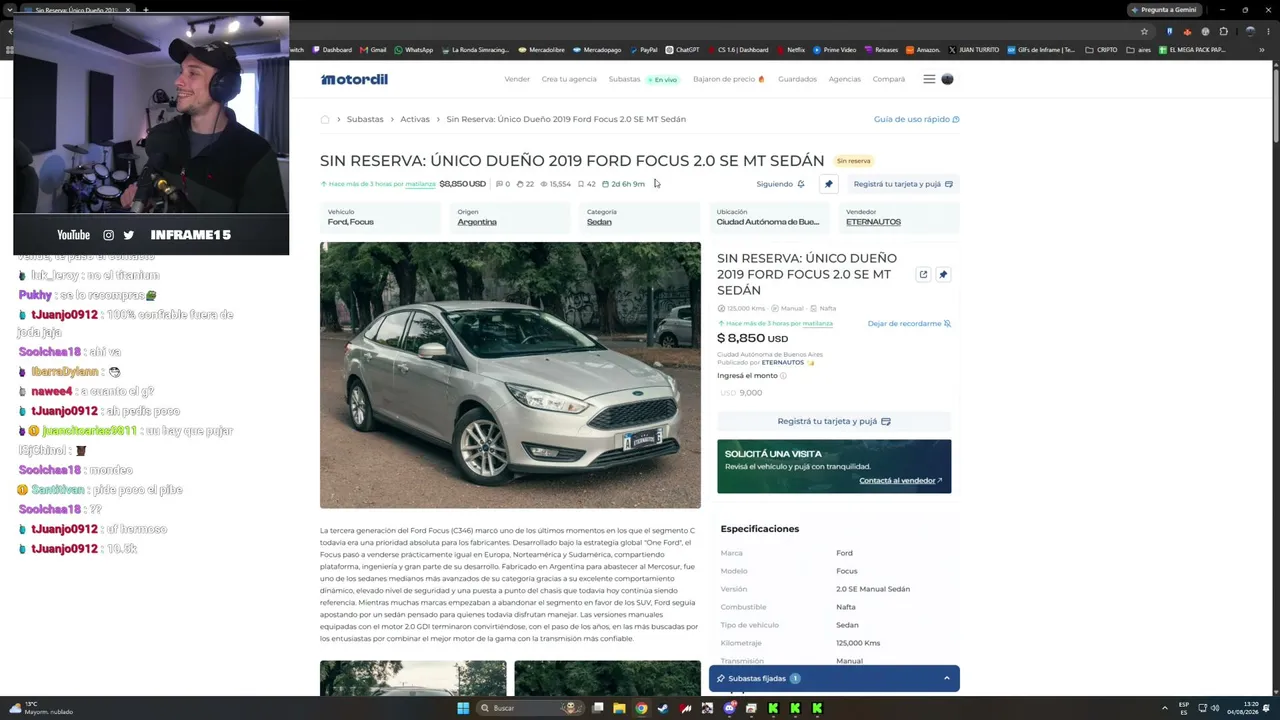The image size is (1280, 720).
Task: Bookmark this page with the star icon
Action: click(x=1144, y=31)
